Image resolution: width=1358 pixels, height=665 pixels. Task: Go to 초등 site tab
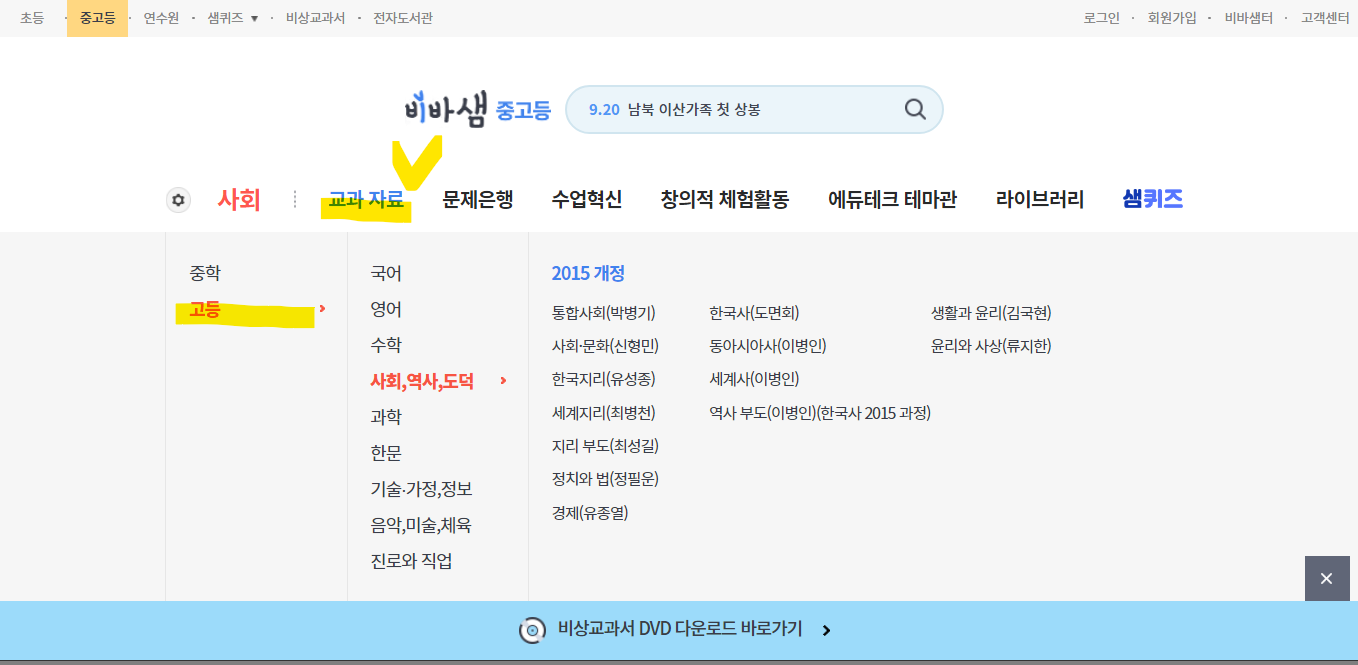(x=32, y=18)
